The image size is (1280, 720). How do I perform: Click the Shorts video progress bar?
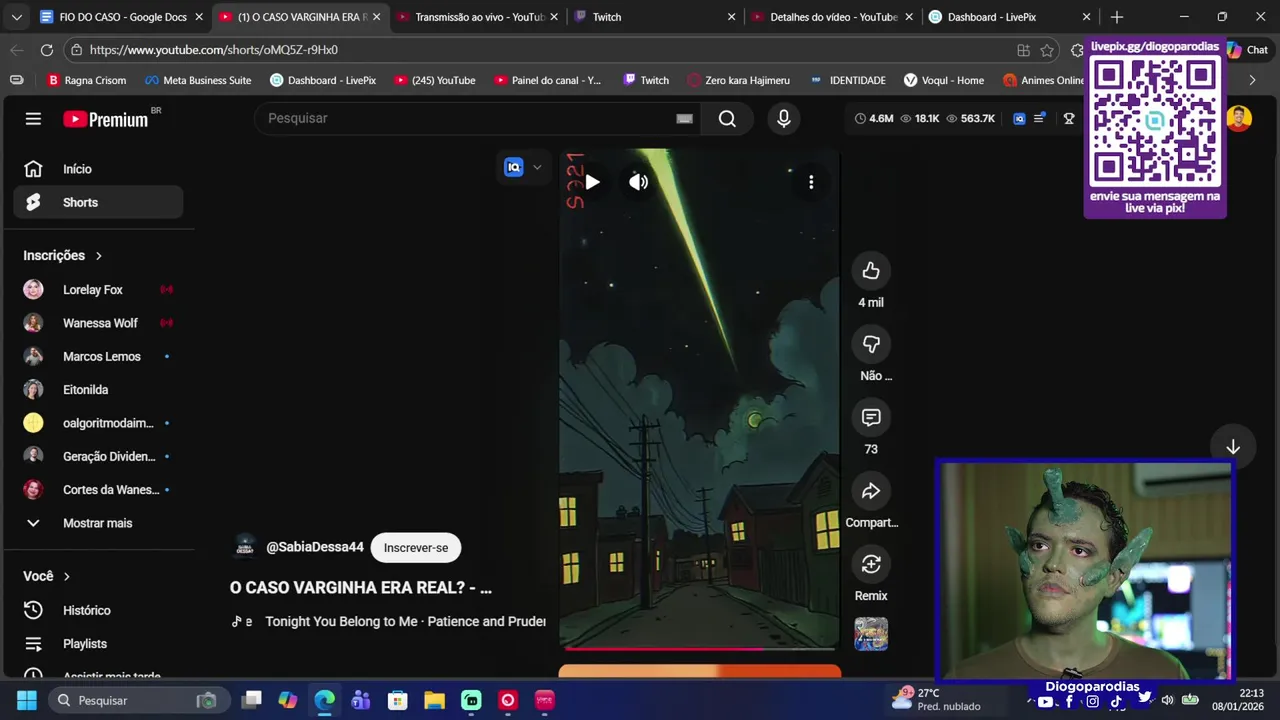pyautogui.click(x=699, y=648)
